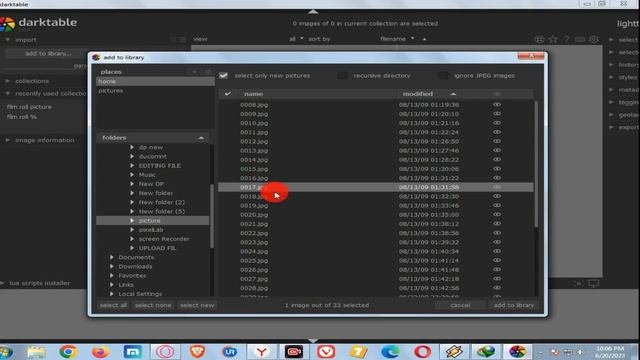Open darktable preferences gear icon
Viewport: 640px width, 360px height.
tap(593, 39)
